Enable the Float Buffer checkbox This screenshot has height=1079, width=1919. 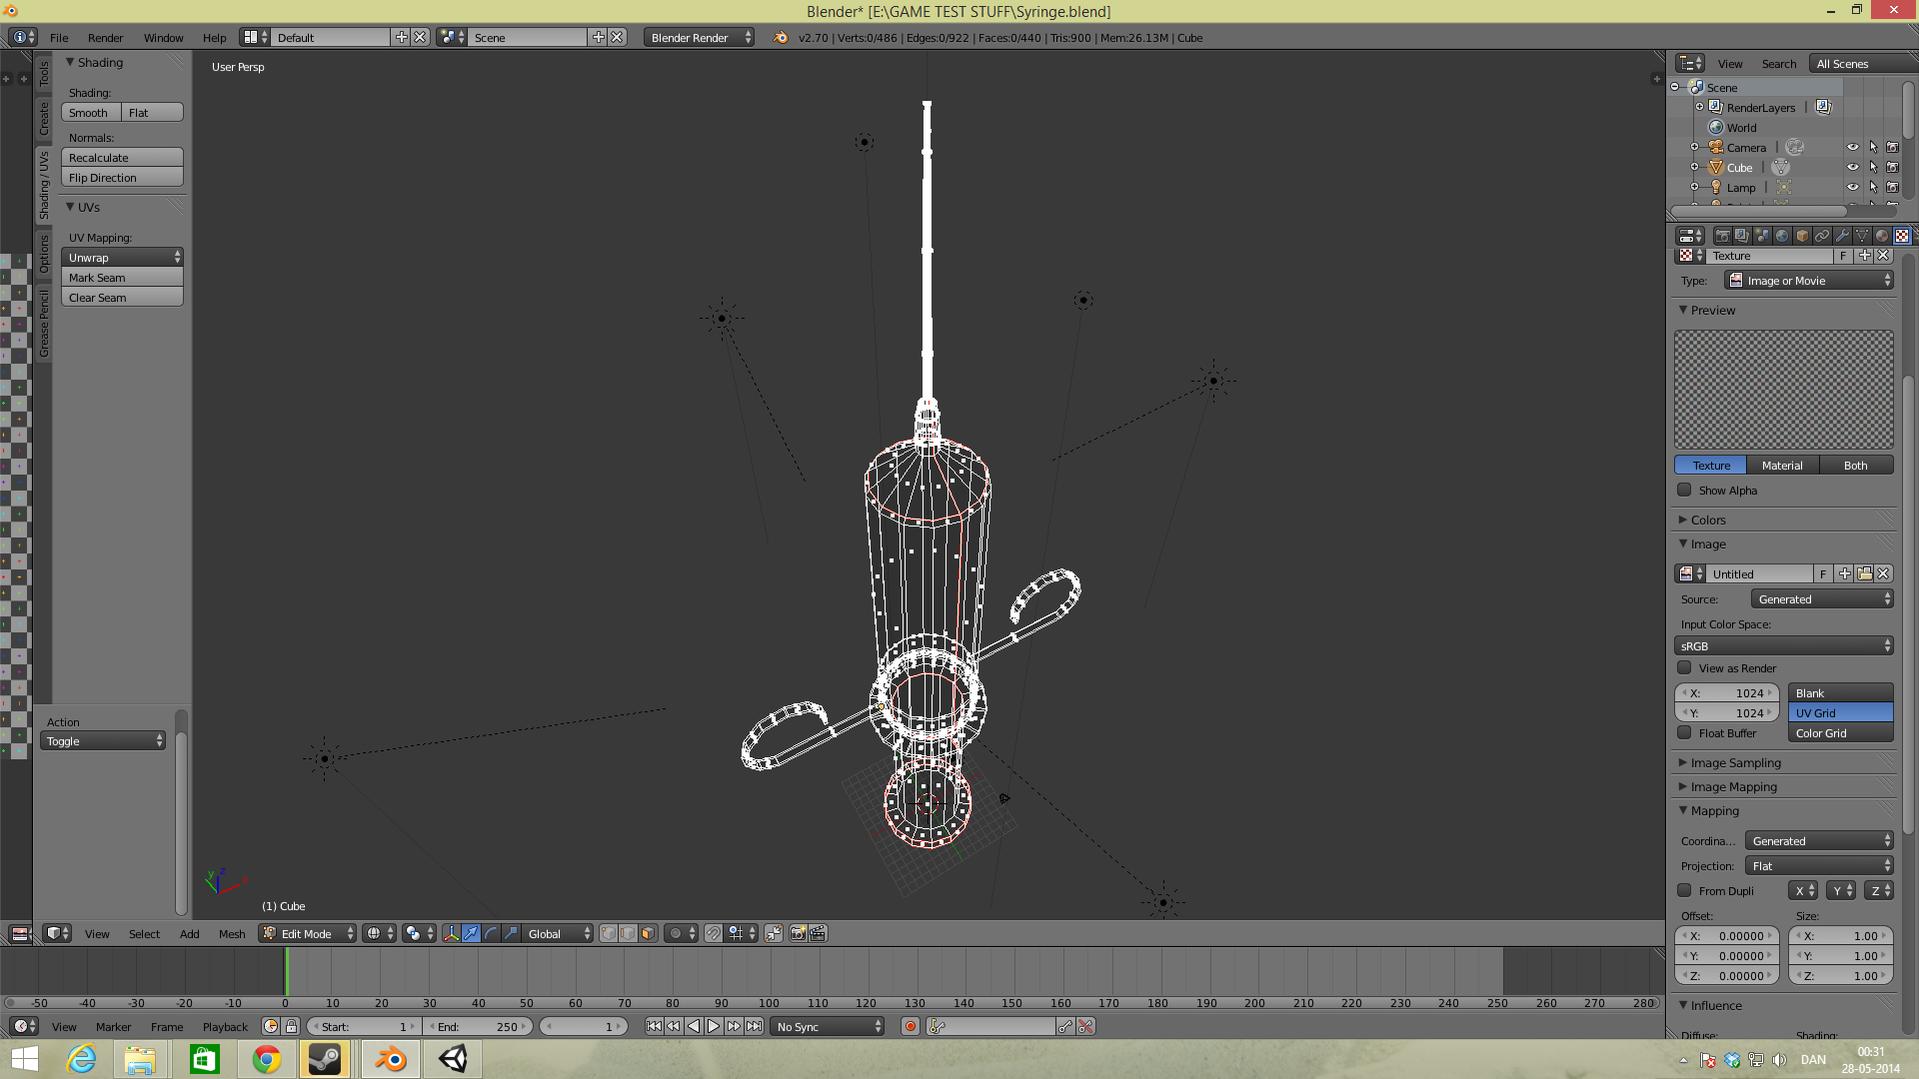pos(1684,733)
